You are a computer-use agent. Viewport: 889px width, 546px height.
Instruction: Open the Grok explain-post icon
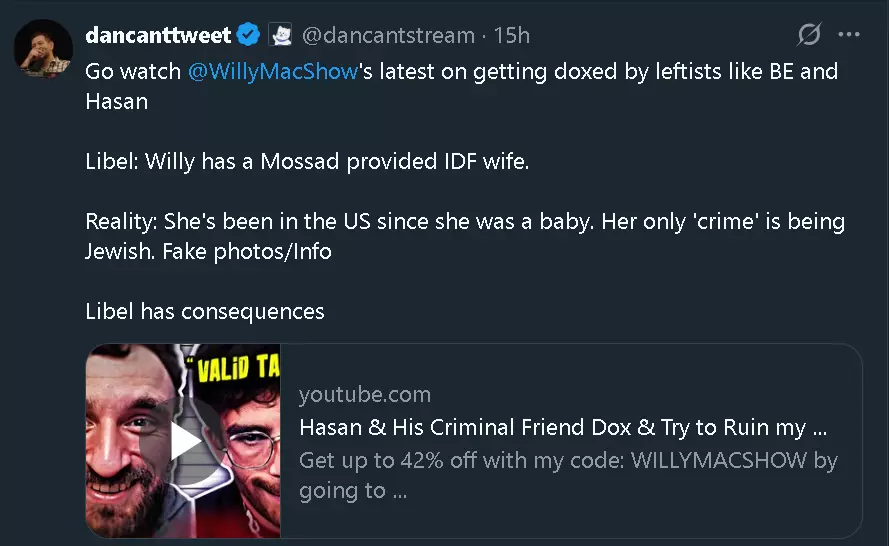coord(809,35)
